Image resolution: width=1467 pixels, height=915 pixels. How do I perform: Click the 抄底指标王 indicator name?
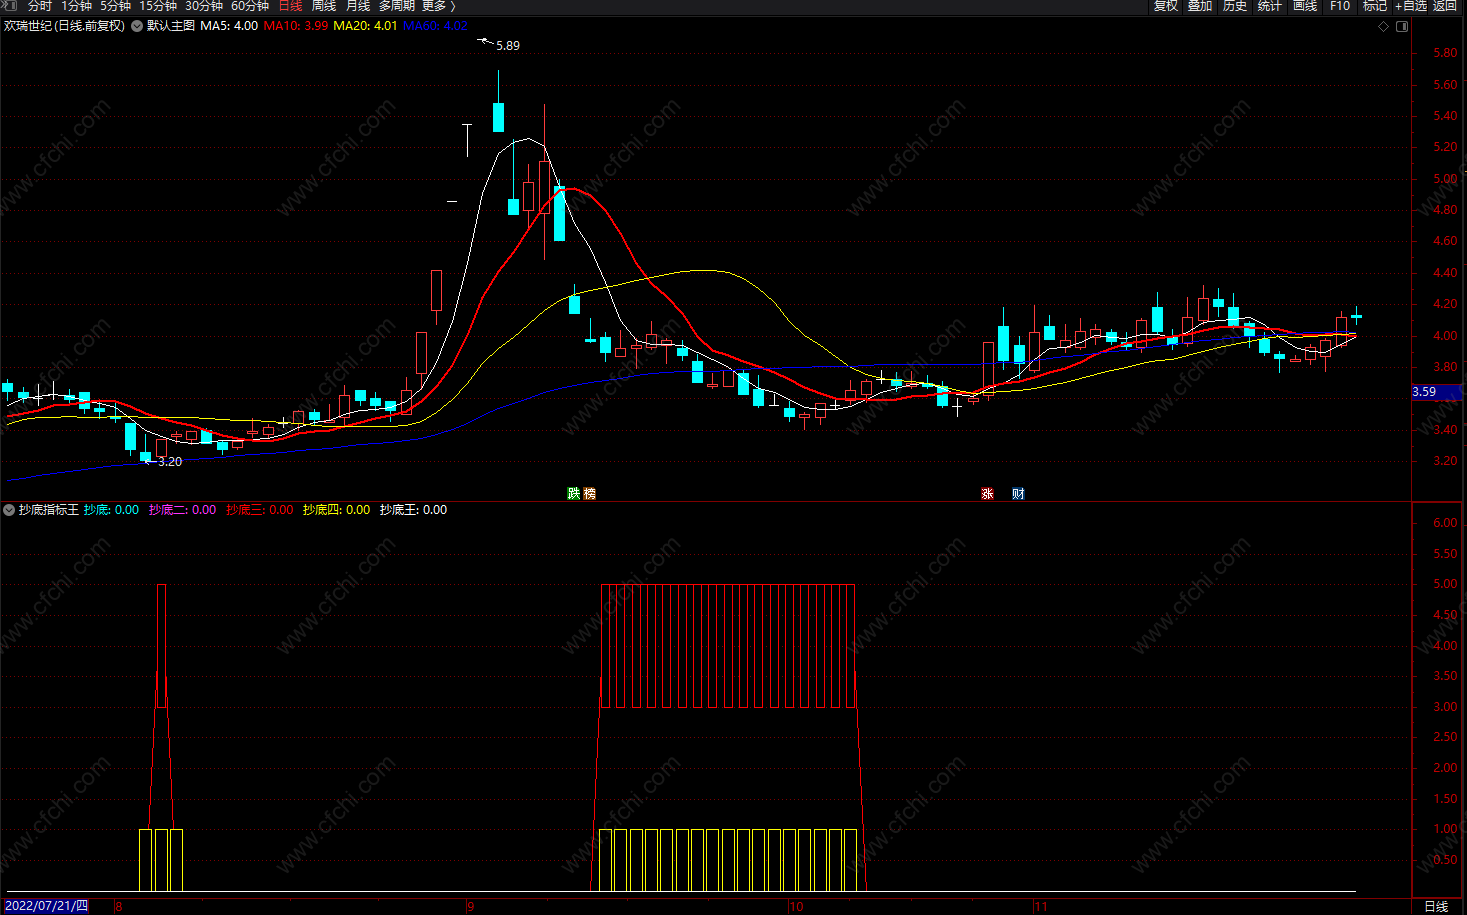point(49,510)
